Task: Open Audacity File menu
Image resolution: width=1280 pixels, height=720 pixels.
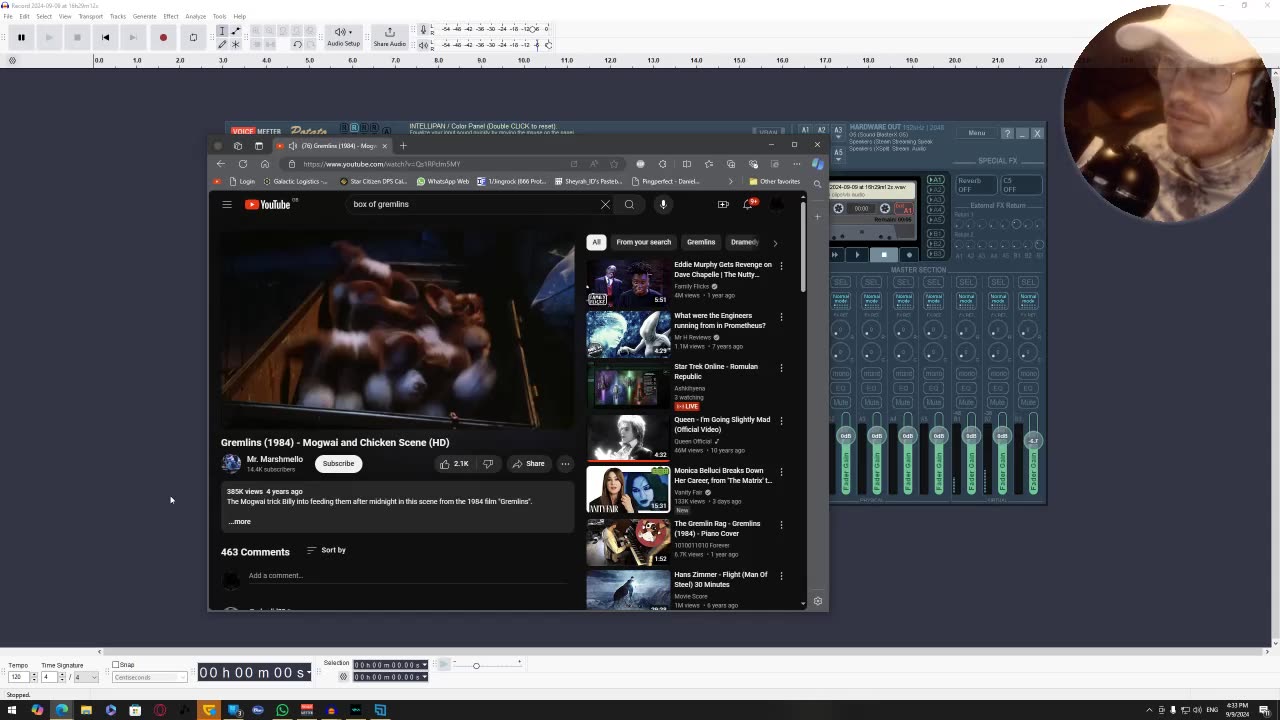Action: [x=8, y=16]
